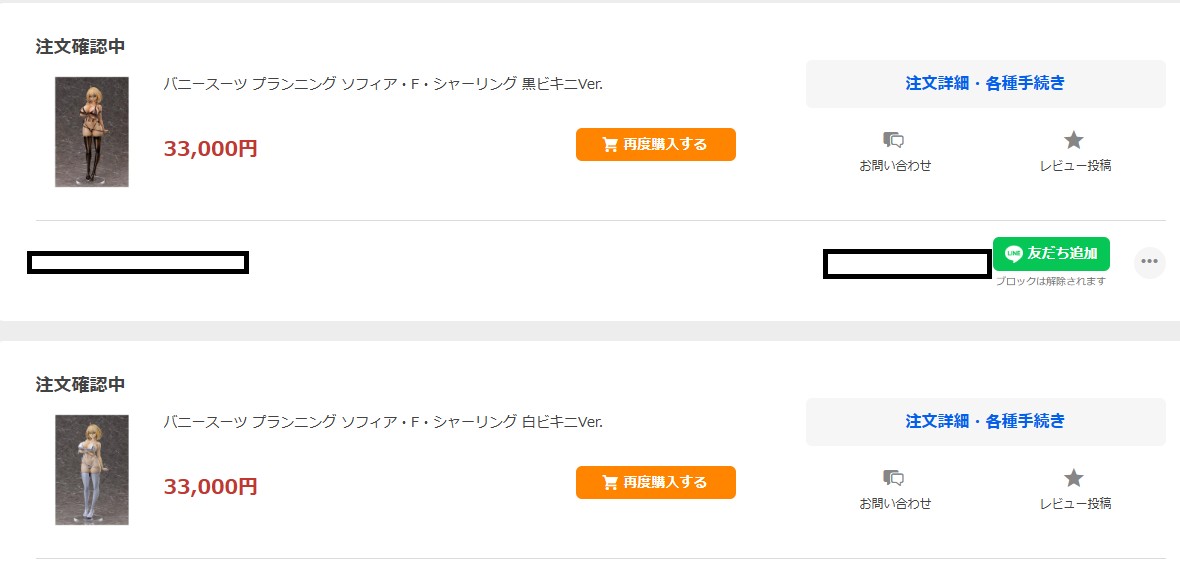
Task: Click the white bikini figure thumbnail
Action: 92,470
